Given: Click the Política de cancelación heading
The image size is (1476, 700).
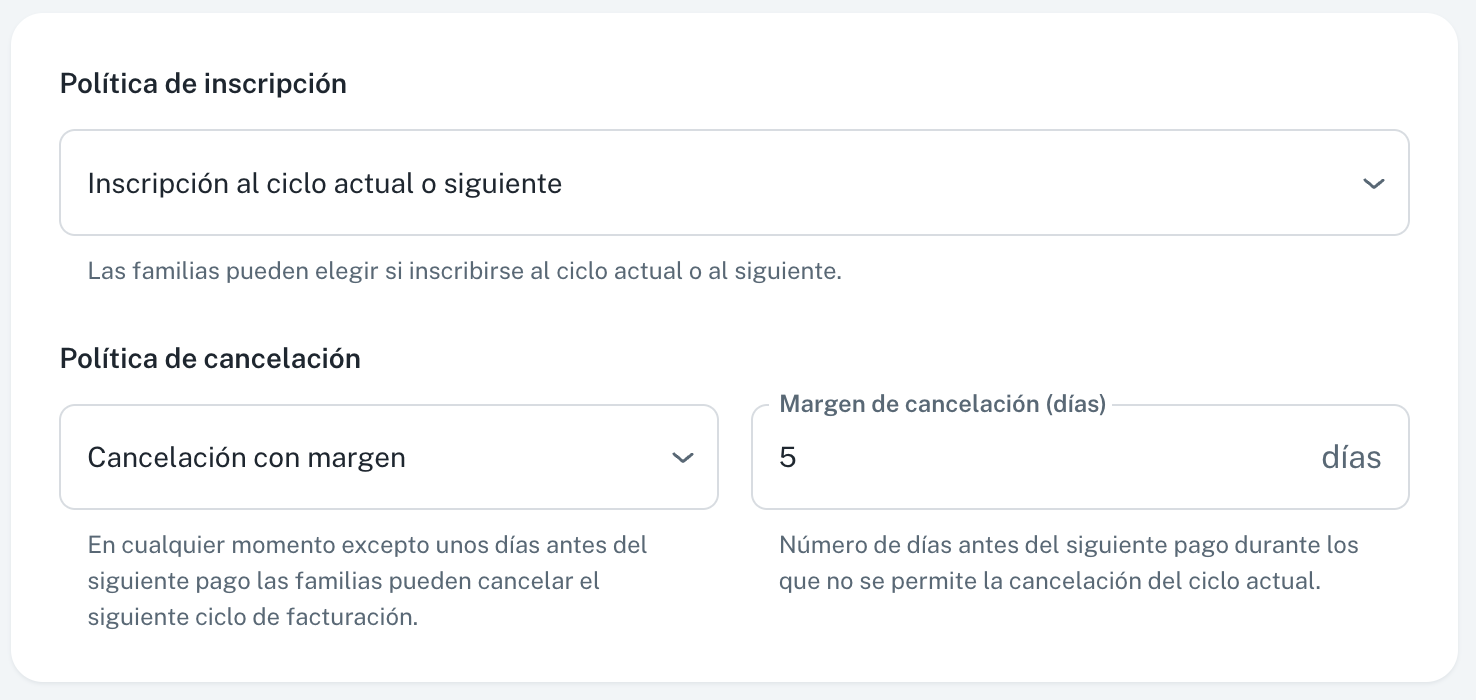Looking at the screenshot, I should coord(210,358).
